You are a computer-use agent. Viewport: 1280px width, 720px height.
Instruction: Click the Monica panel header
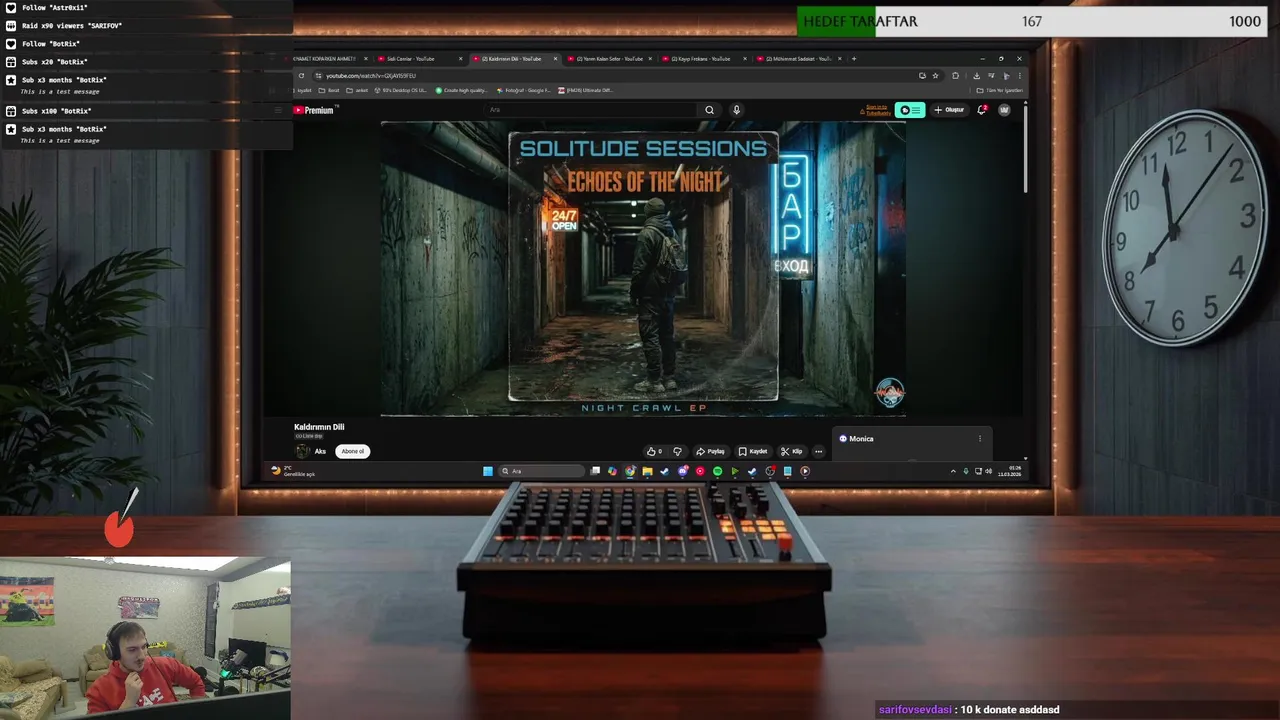[x=911, y=438]
